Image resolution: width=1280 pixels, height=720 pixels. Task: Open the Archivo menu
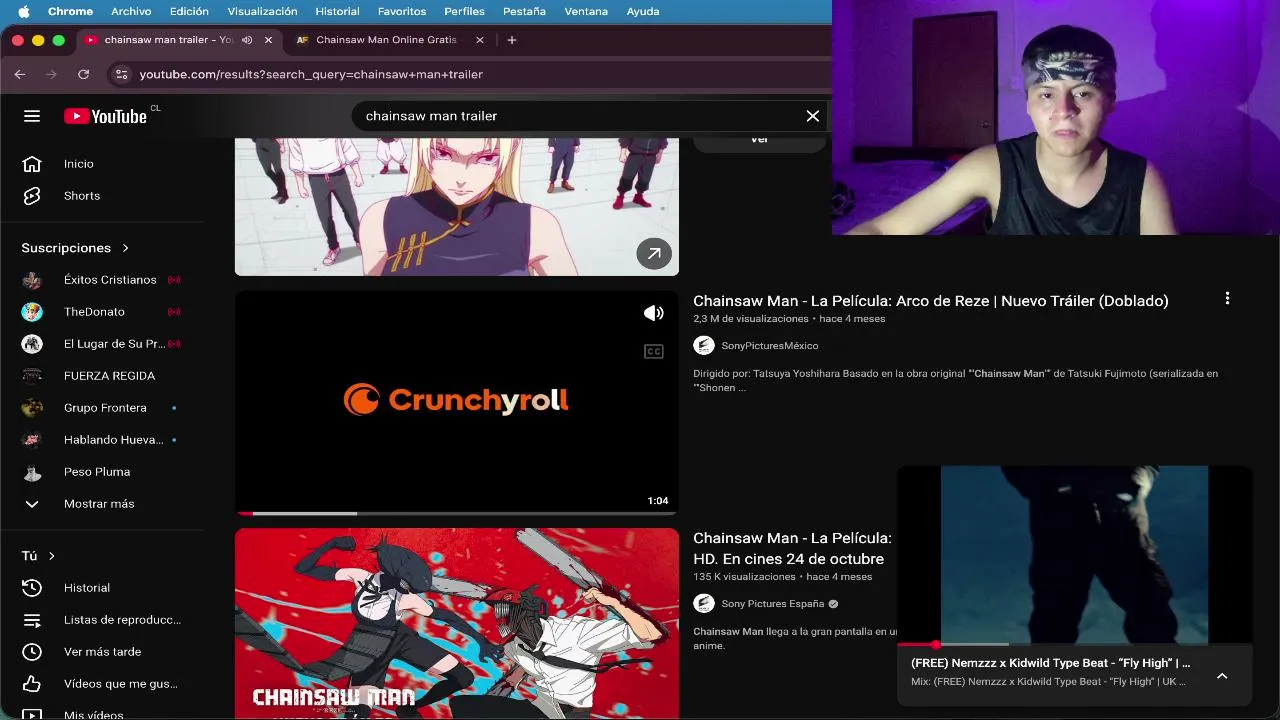tap(131, 11)
